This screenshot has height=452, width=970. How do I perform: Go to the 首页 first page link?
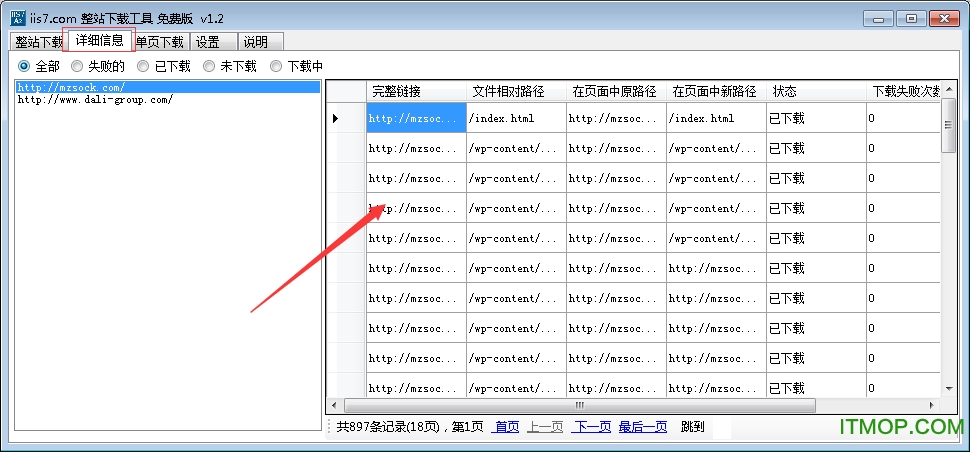[507, 427]
